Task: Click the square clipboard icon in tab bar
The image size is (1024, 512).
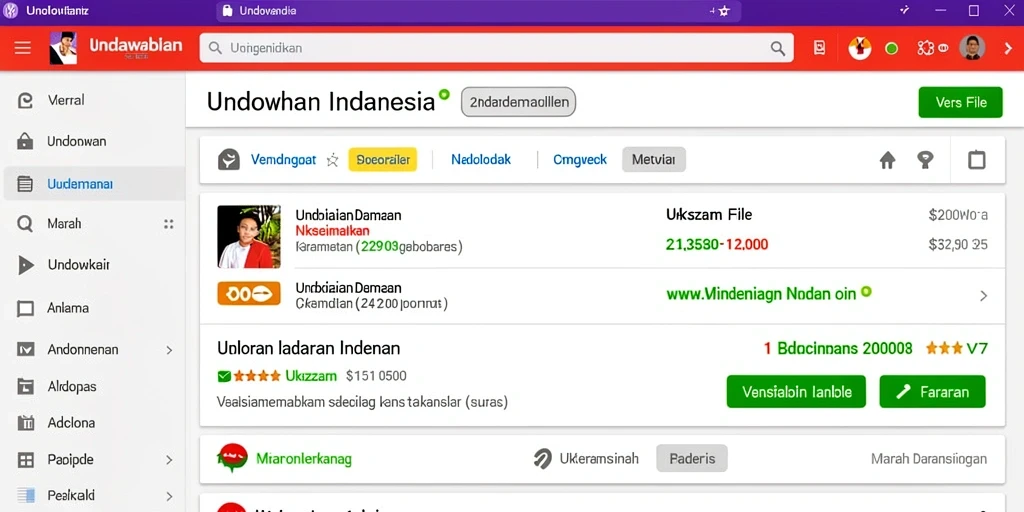Action: (x=976, y=160)
